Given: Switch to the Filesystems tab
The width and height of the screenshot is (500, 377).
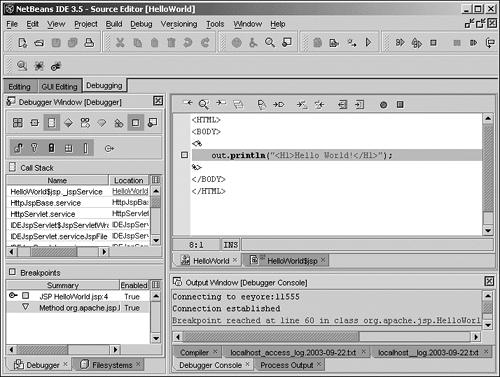Looking at the screenshot, I should [x=109, y=365].
